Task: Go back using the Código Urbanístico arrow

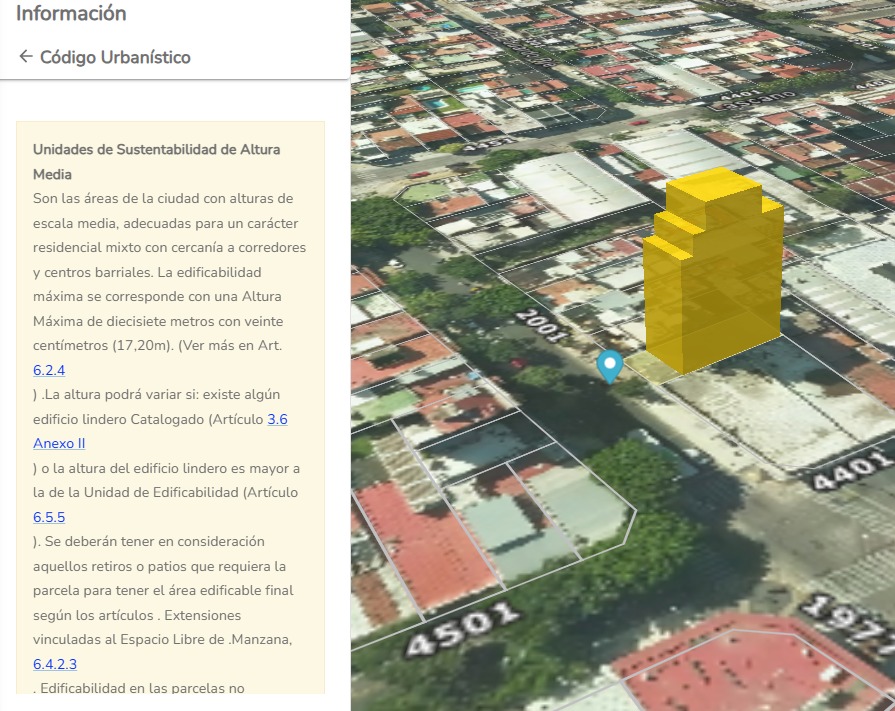Action: [x=26, y=56]
